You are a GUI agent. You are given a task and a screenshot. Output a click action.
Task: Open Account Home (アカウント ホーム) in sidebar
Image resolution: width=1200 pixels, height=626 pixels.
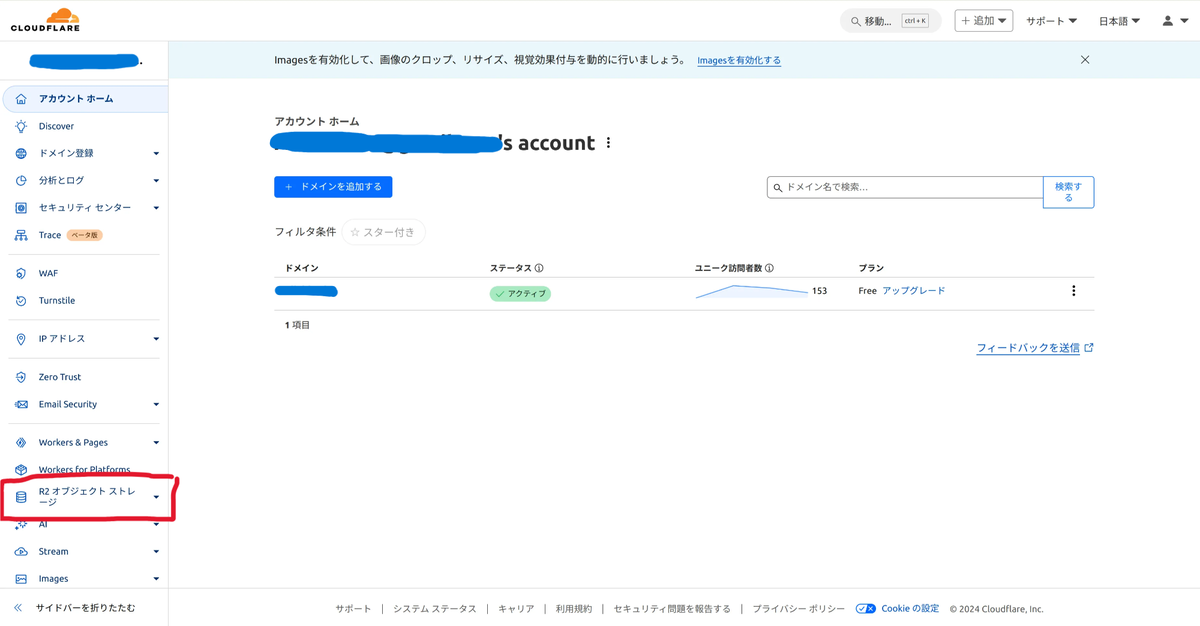(x=84, y=99)
